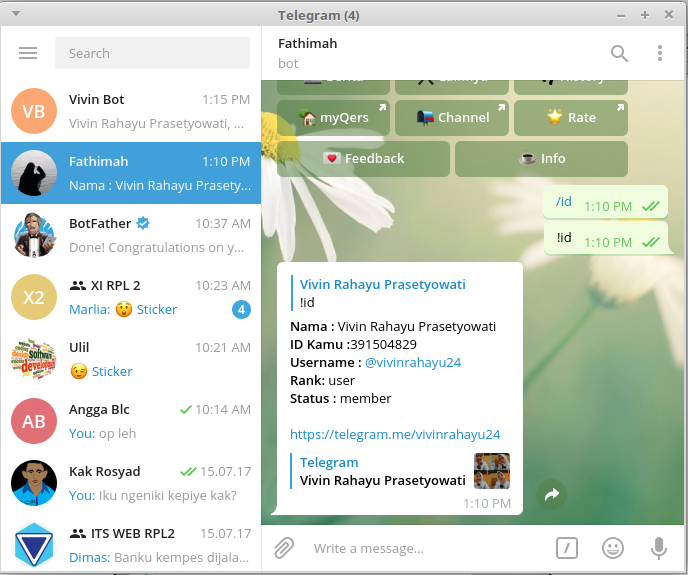Open the XI RPL 2 group chat
The image size is (688, 575).
pyautogui.click(x=131, y=297)
